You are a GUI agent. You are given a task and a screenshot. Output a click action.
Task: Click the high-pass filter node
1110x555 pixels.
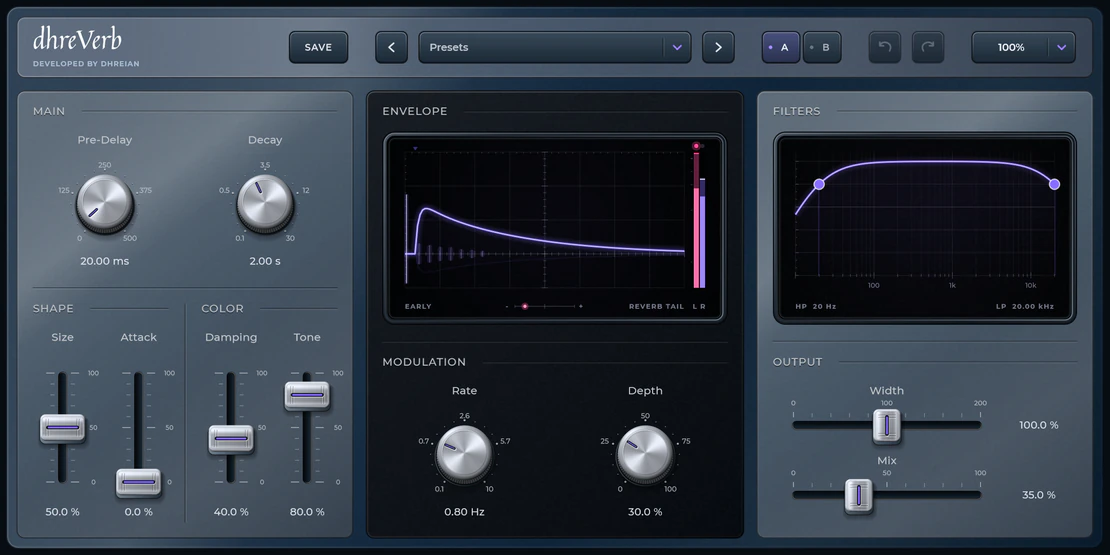click(x=819, y=184)
